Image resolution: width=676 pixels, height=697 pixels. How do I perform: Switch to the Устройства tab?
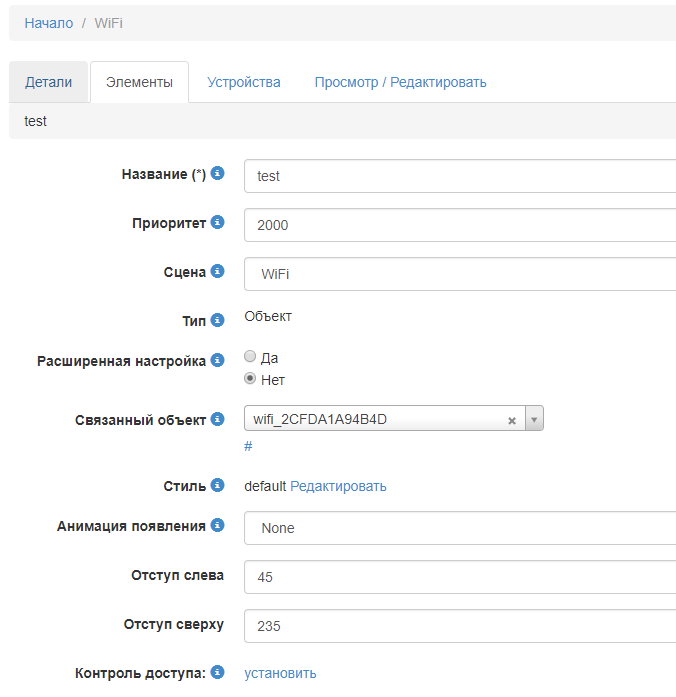point(244,82)
